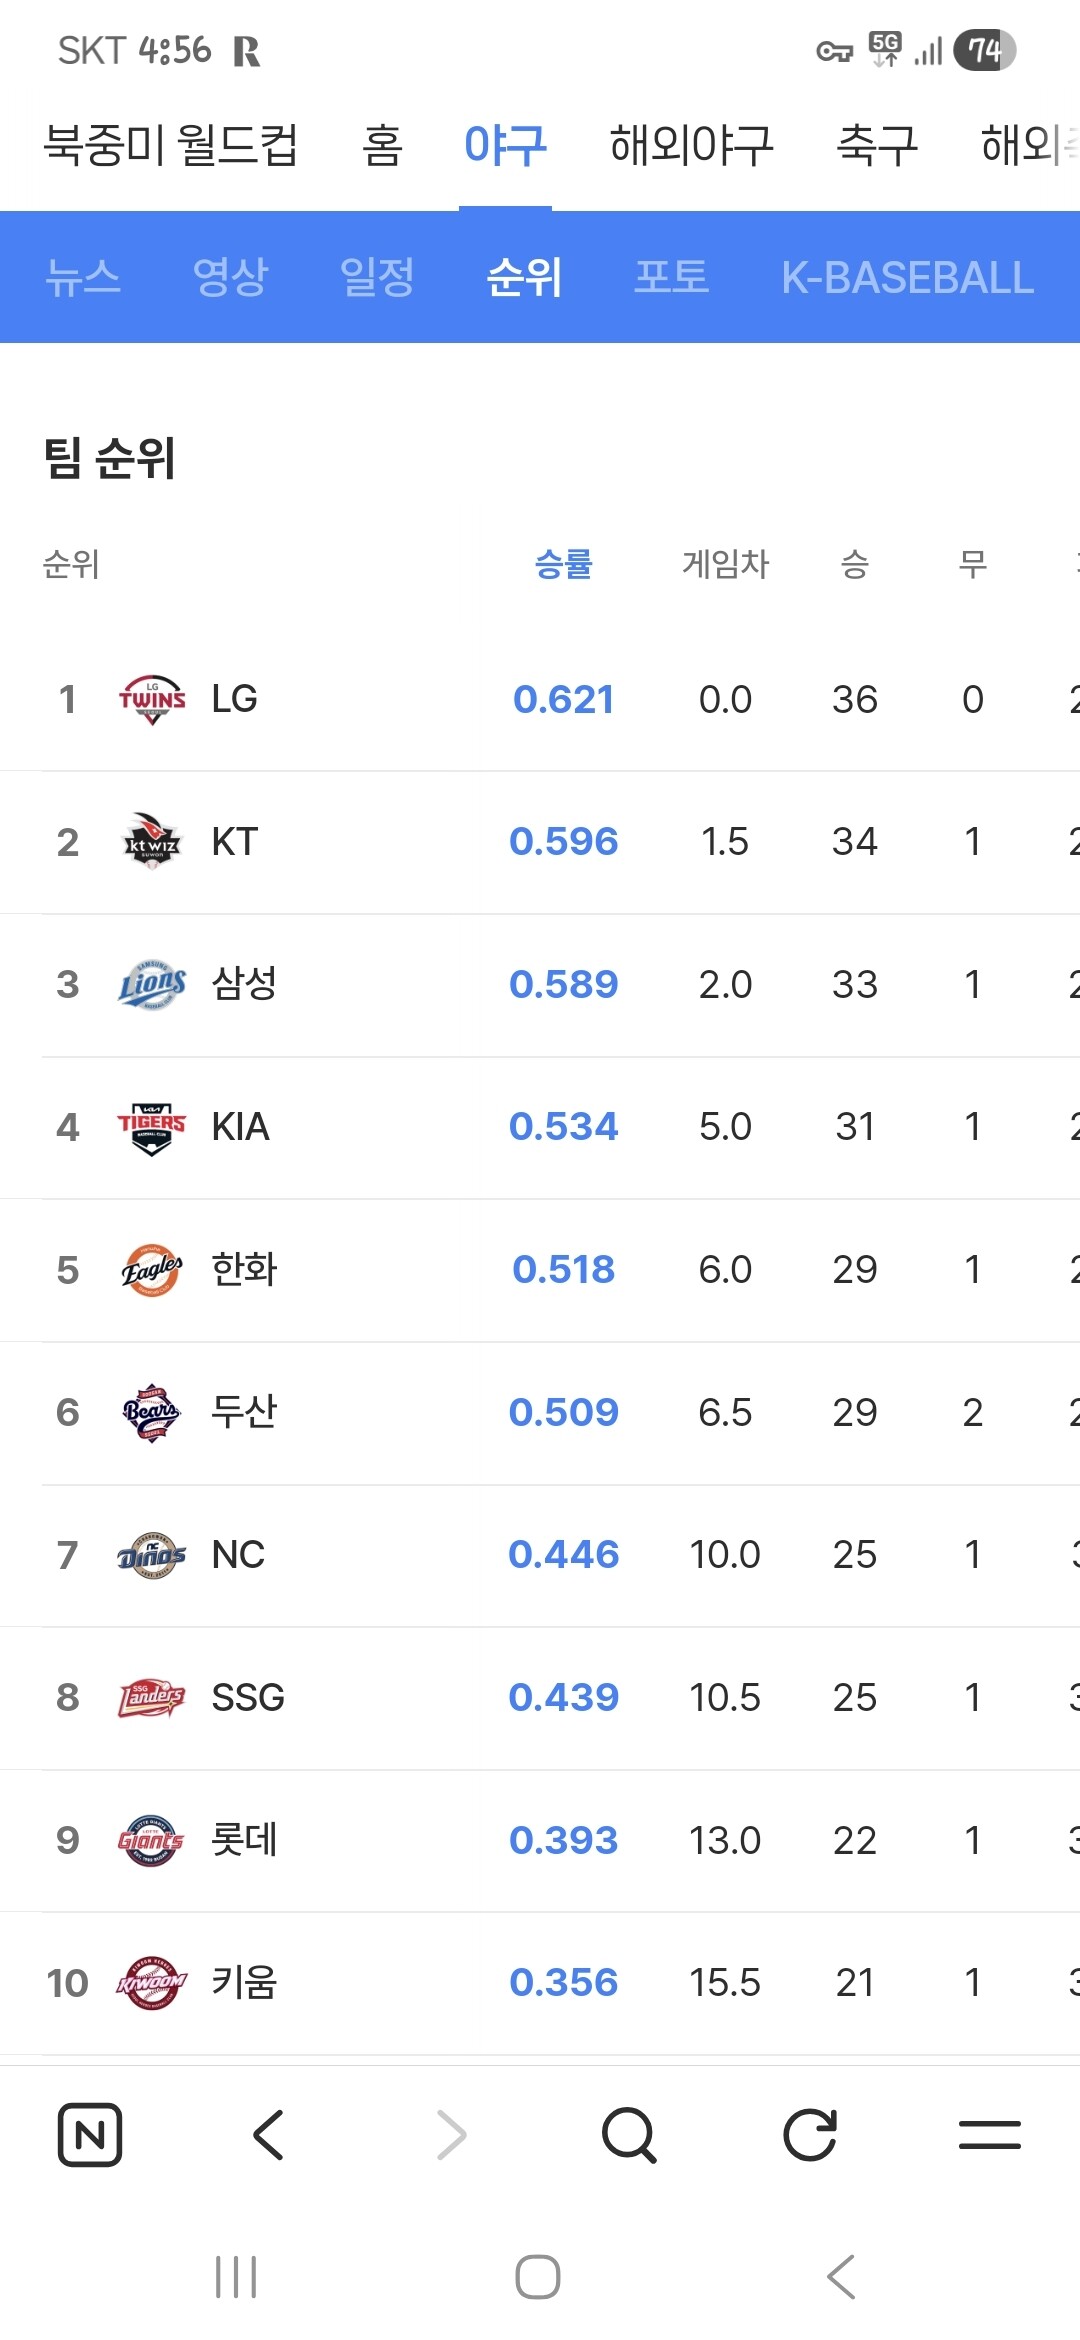
Task: Sort standings by 승률 column header
Action: (564, 564)
